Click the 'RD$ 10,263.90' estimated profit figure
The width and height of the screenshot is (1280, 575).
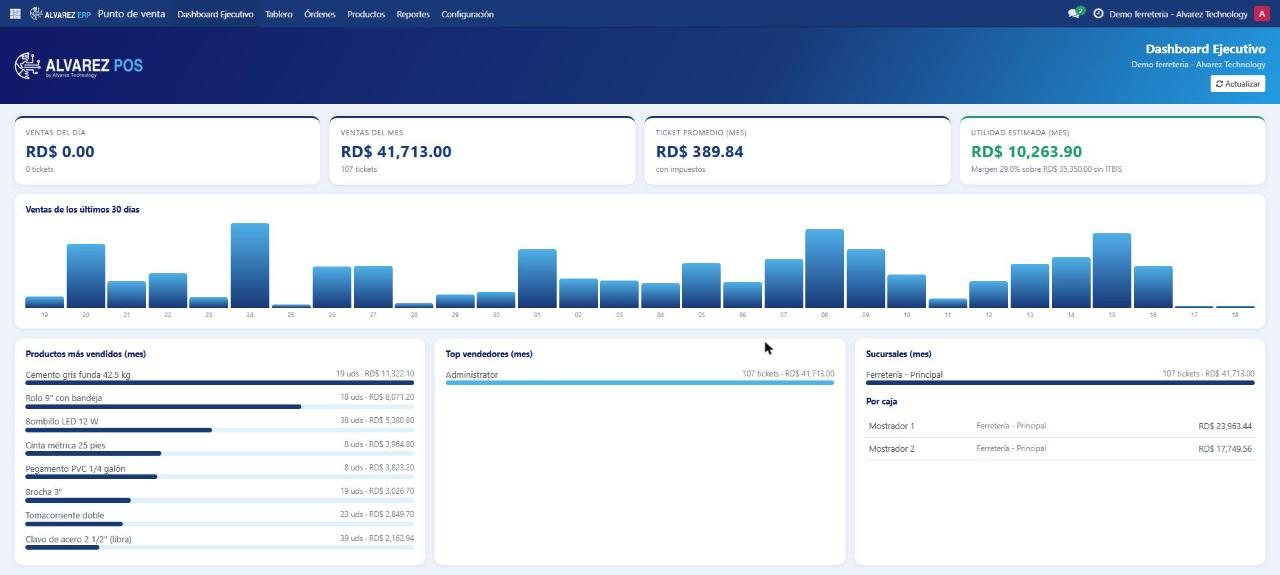pos(1027,152)
